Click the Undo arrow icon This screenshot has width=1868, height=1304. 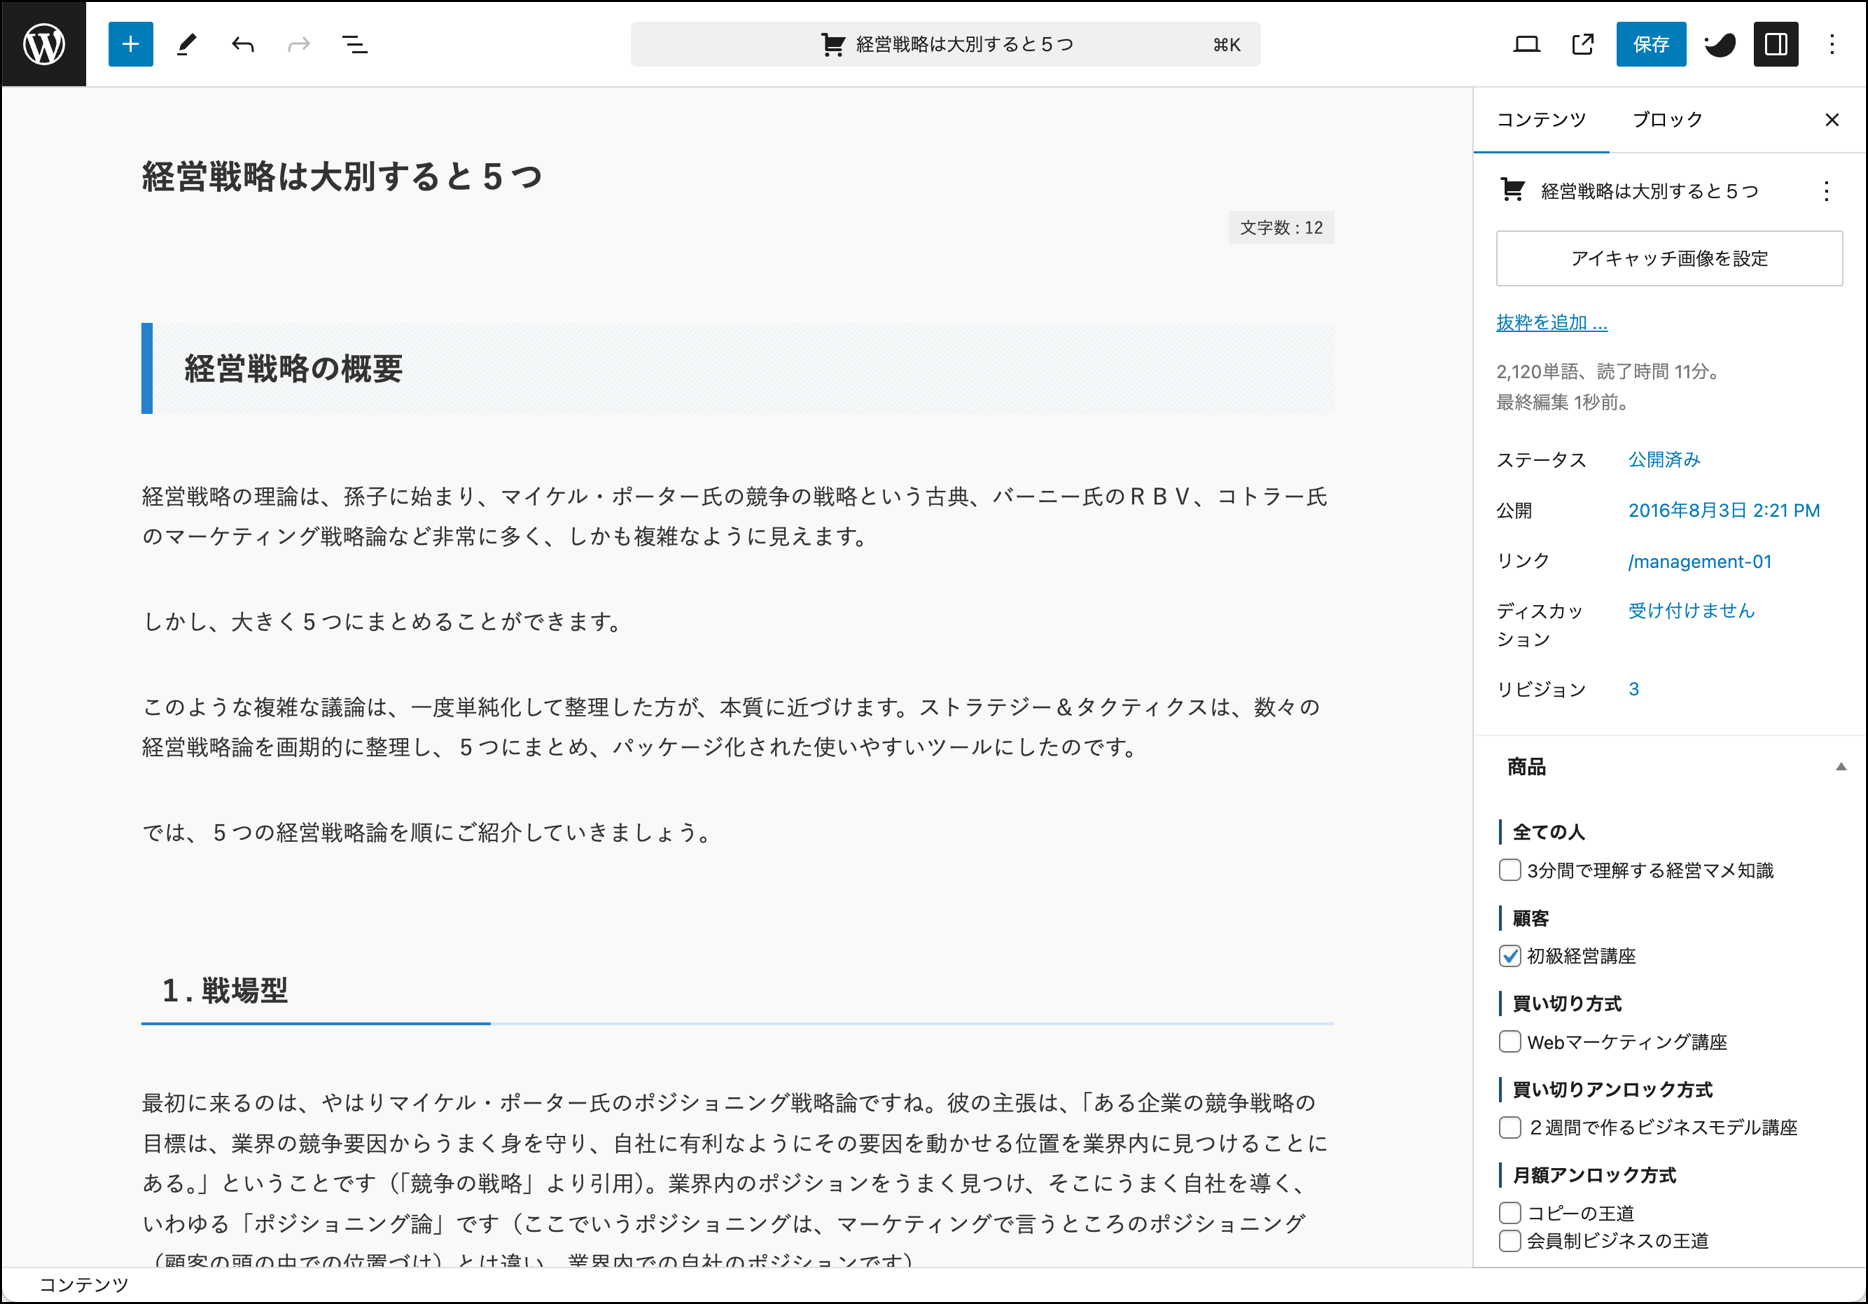243,44
